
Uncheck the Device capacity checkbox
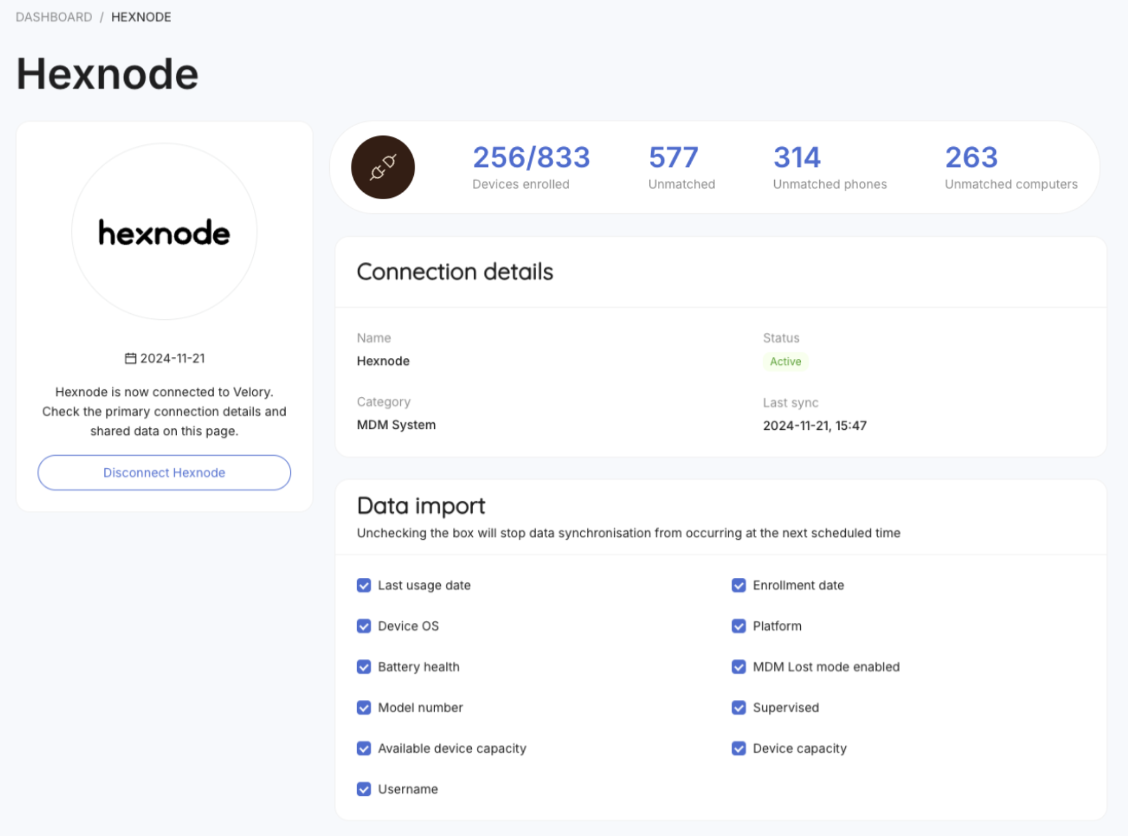pos(739,748)
